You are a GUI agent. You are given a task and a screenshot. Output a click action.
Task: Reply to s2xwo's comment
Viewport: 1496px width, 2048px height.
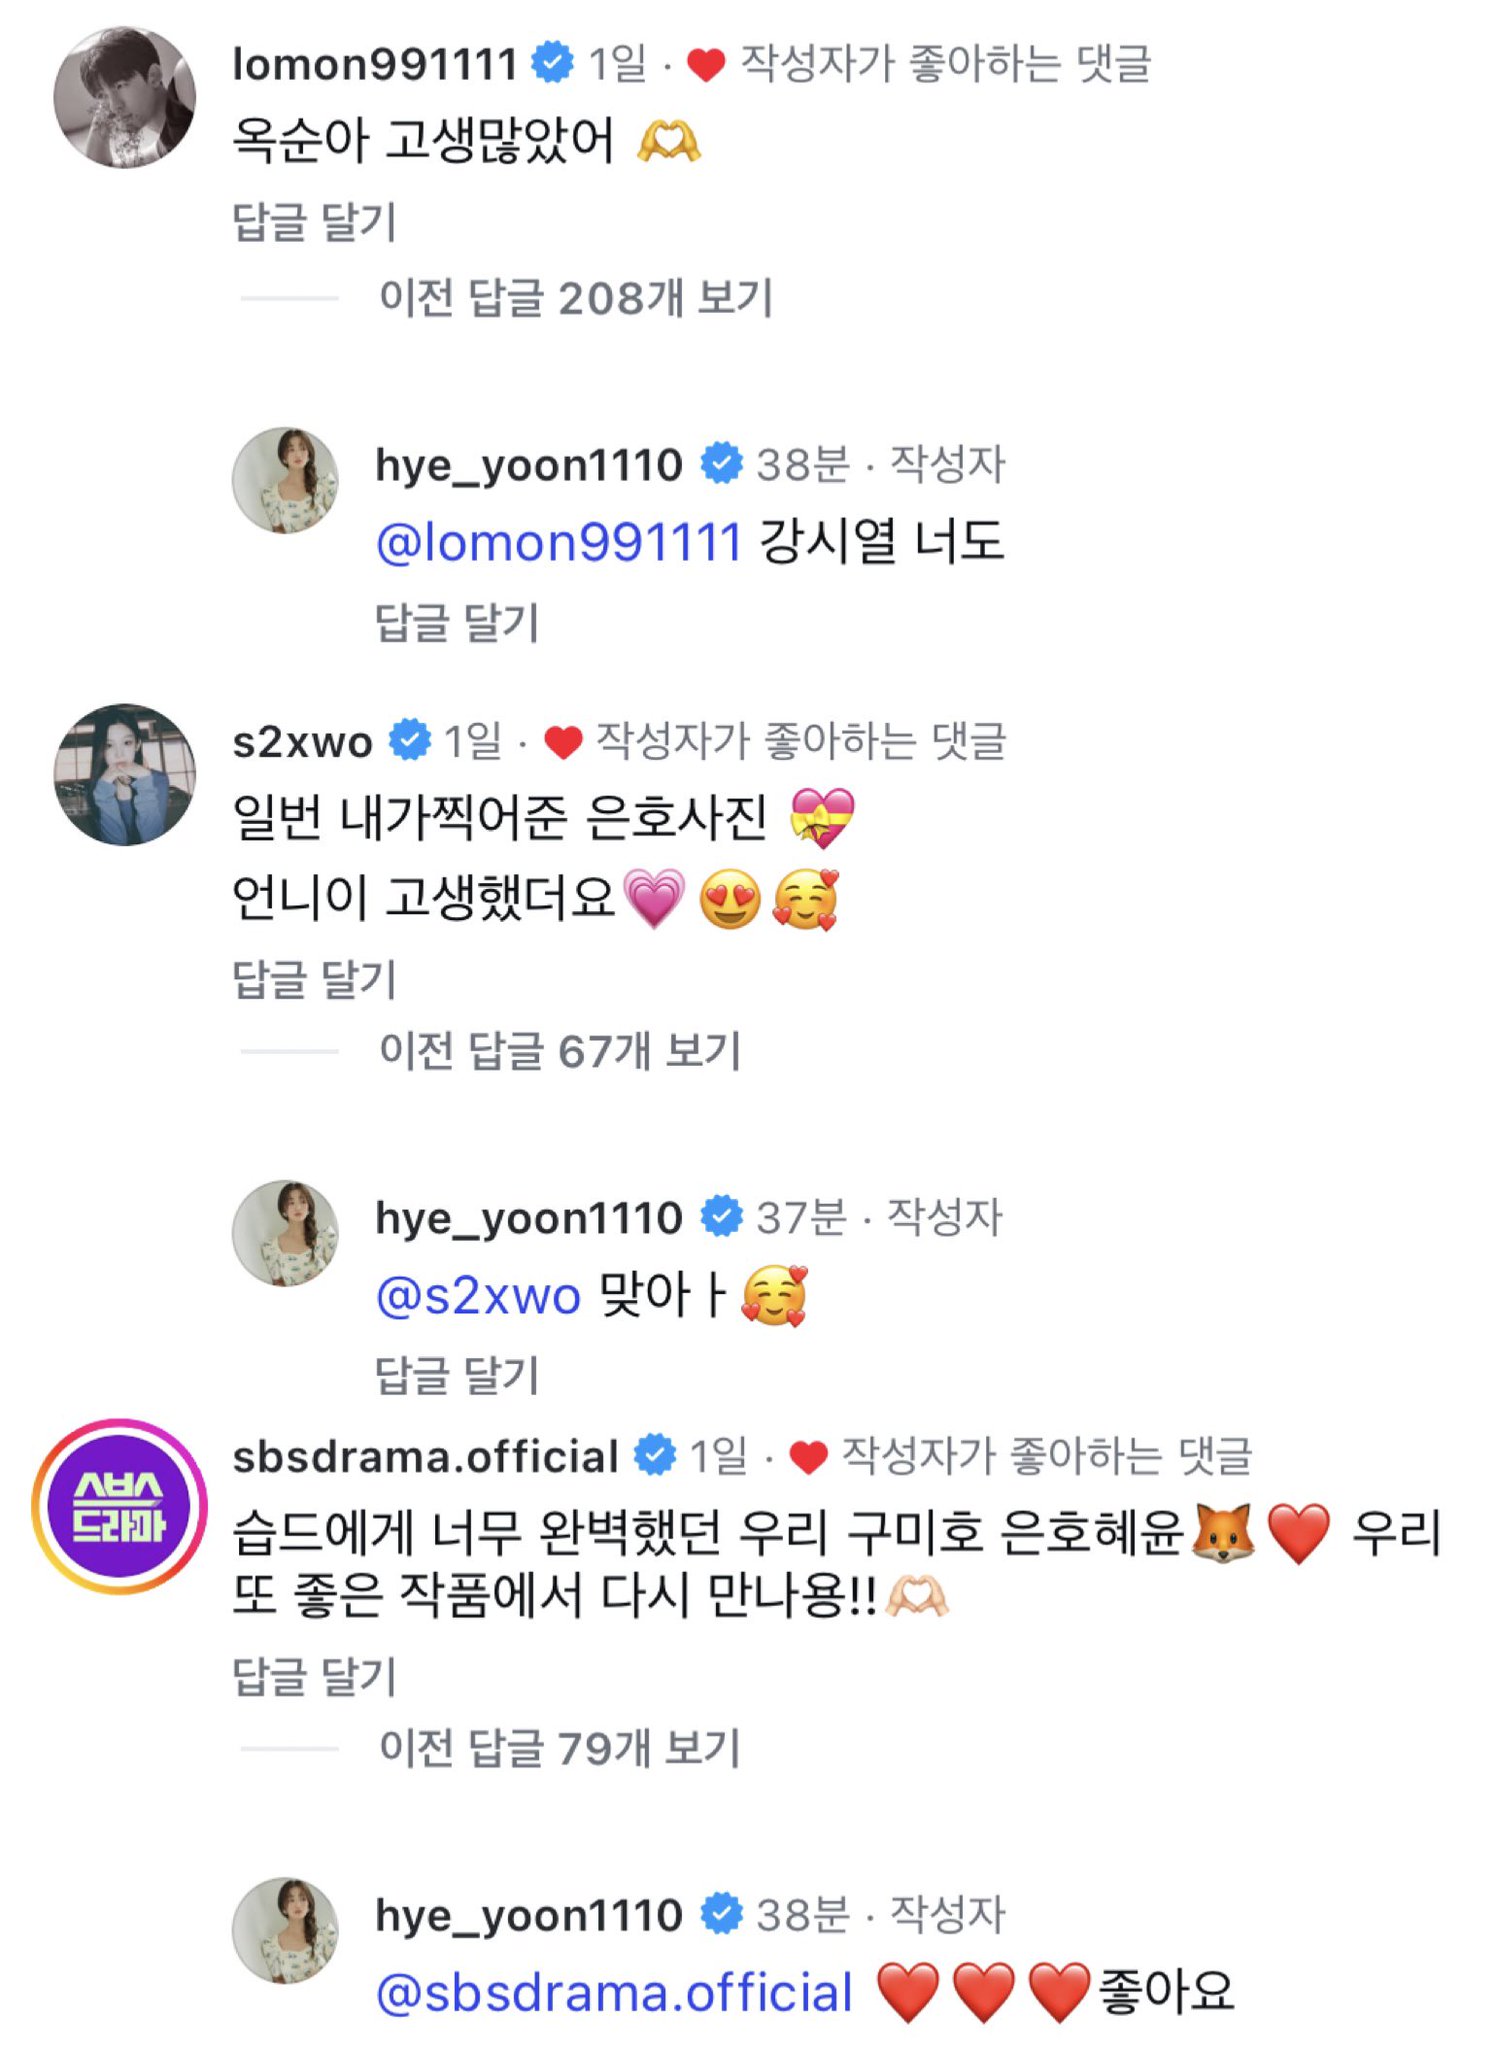(x=315, y=978)
